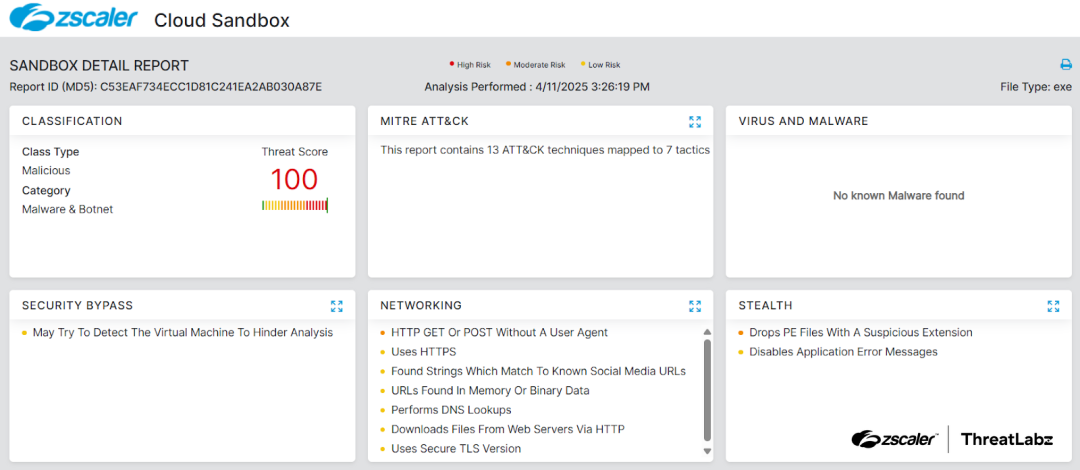Expand the MITRE ATT&CK panel
1080x470 pixels.
pyautogui.click(x=695, y=122)
